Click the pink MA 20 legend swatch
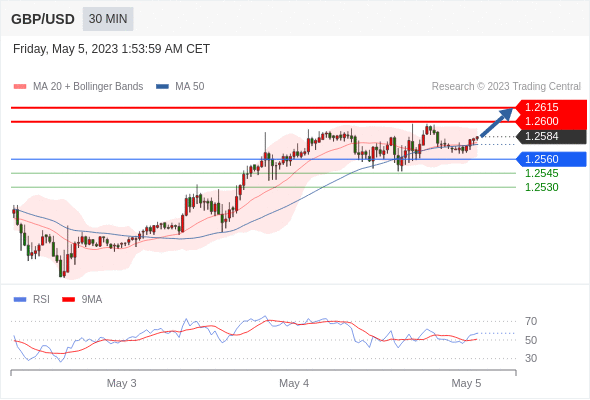 coord(20,87)
